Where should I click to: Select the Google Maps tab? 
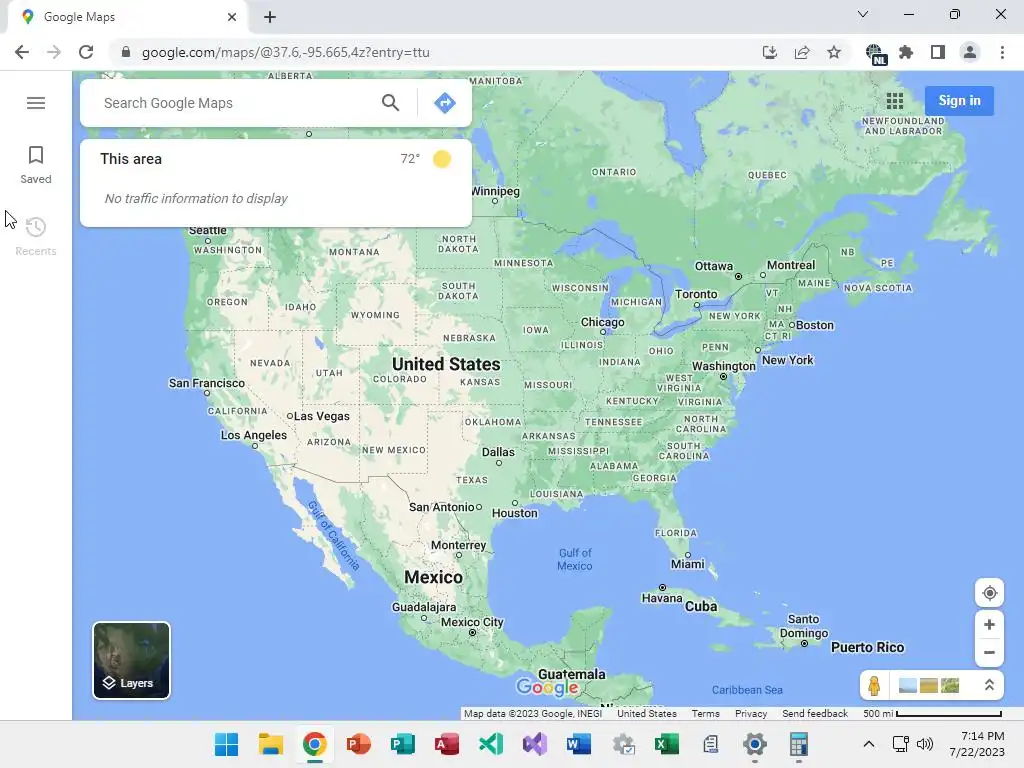pyautogui.click(x=127, y=17)
